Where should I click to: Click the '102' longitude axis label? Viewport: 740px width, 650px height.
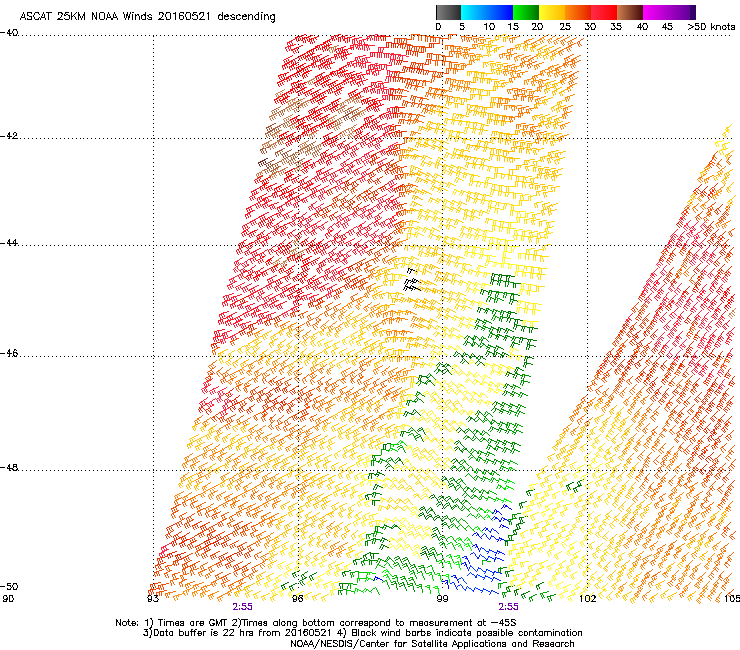click(588, 599)
